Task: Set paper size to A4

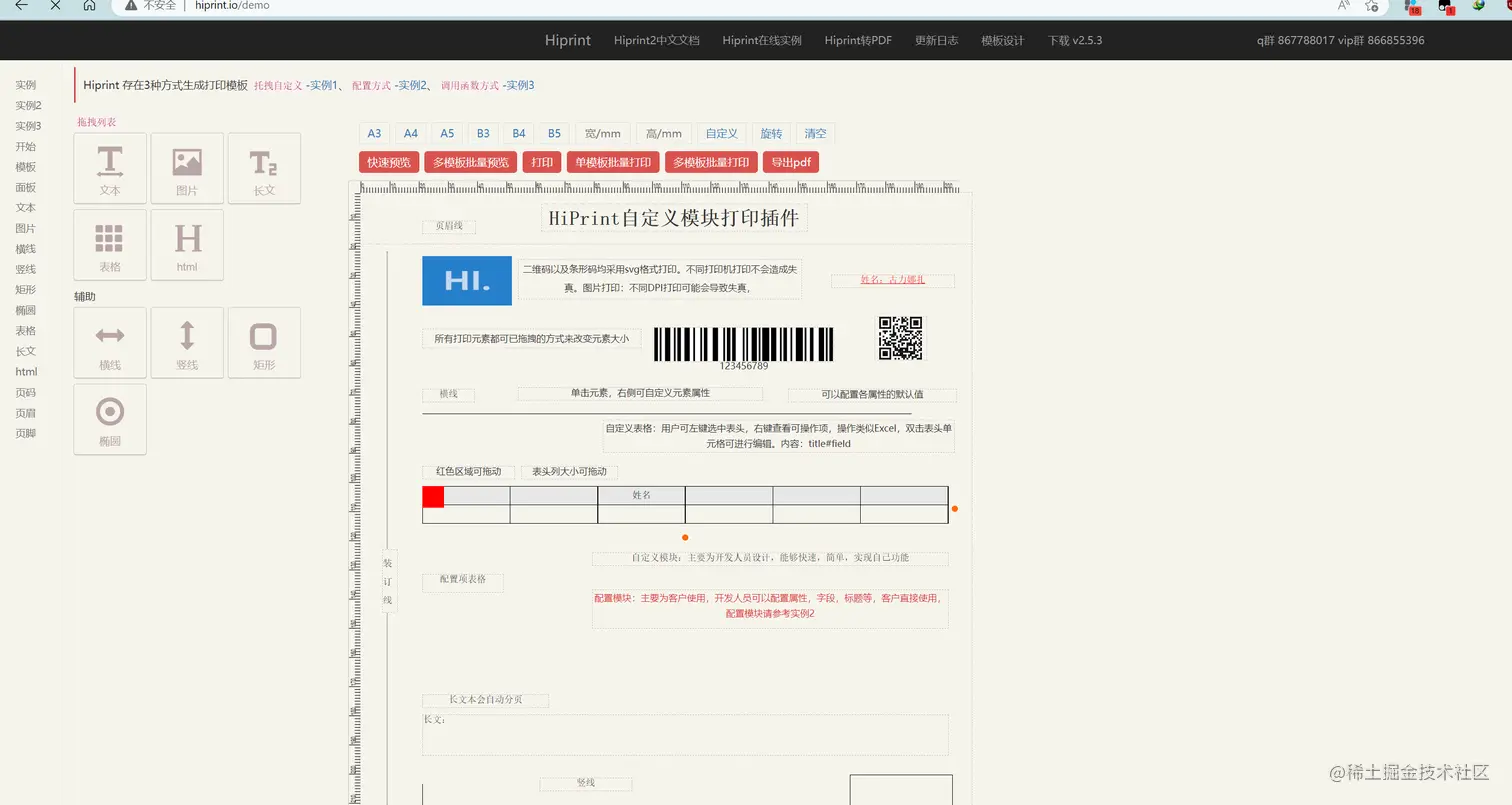Action: tap(411, 133)
